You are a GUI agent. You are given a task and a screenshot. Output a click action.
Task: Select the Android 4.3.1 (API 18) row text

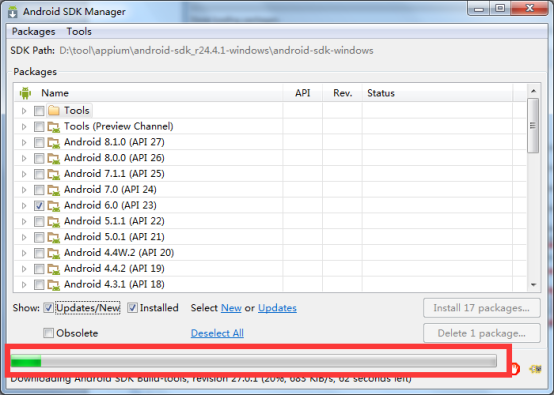click(x=114, y=284)
